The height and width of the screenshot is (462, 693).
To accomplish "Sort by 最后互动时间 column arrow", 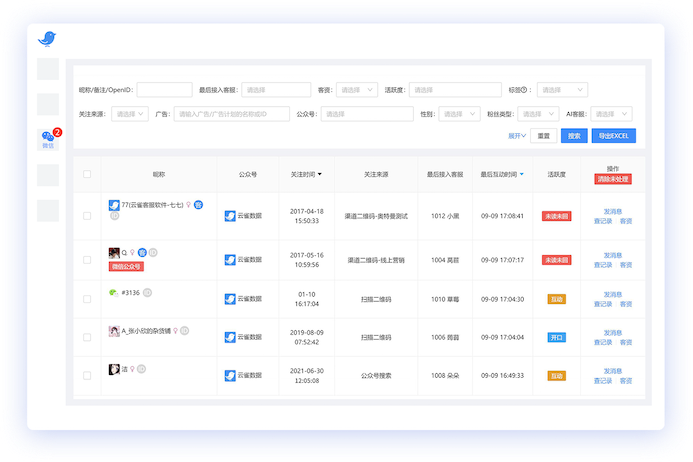I will click(x=521, y=175).
